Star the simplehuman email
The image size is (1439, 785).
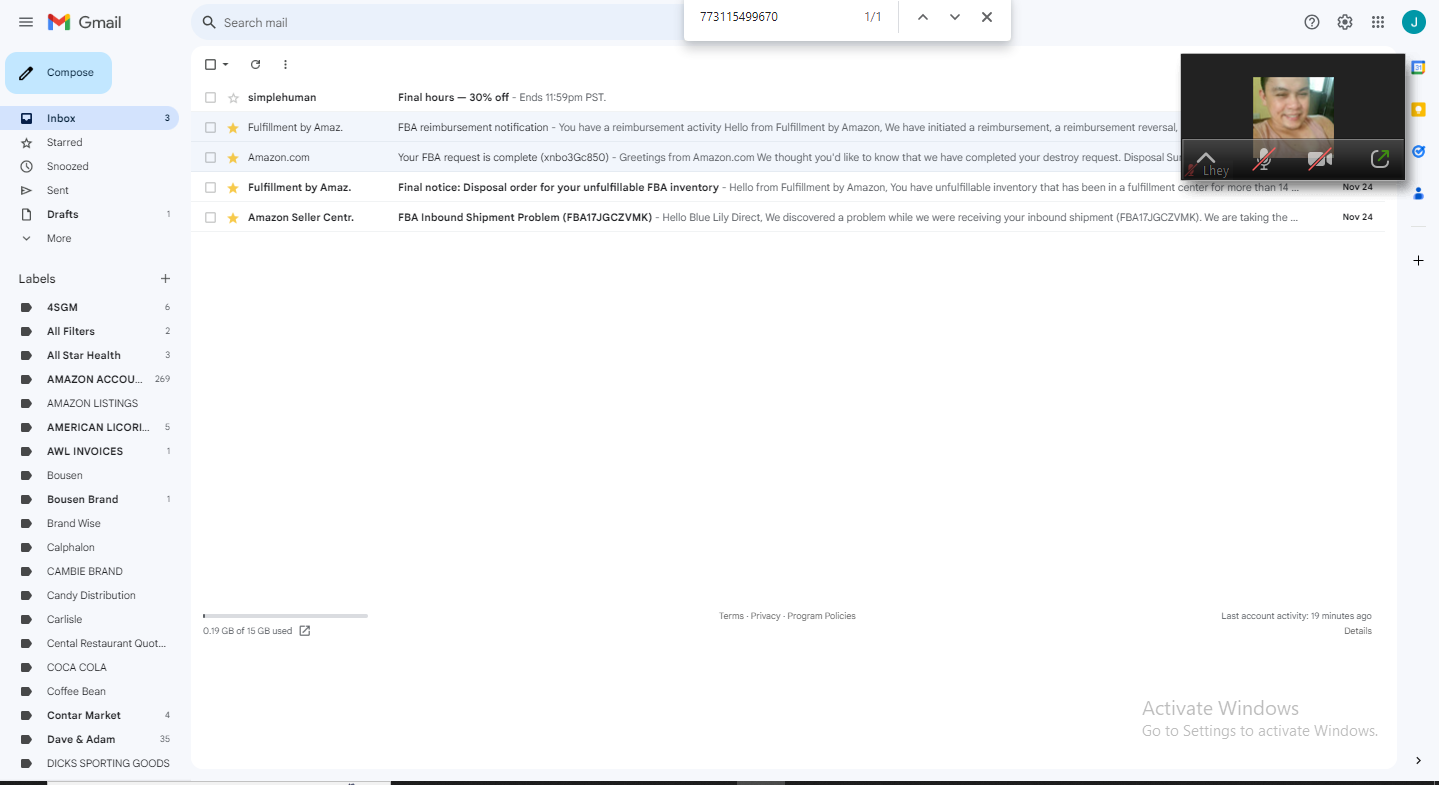click(233, 97)
